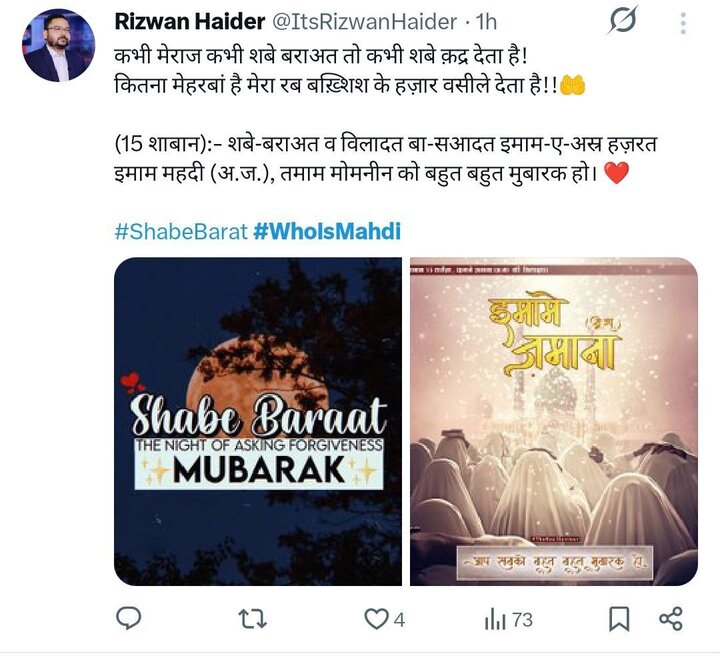Follow the #ShabeBarat hashtag
The width and height of the screenshot is (720, 656).
coord(181,231)
